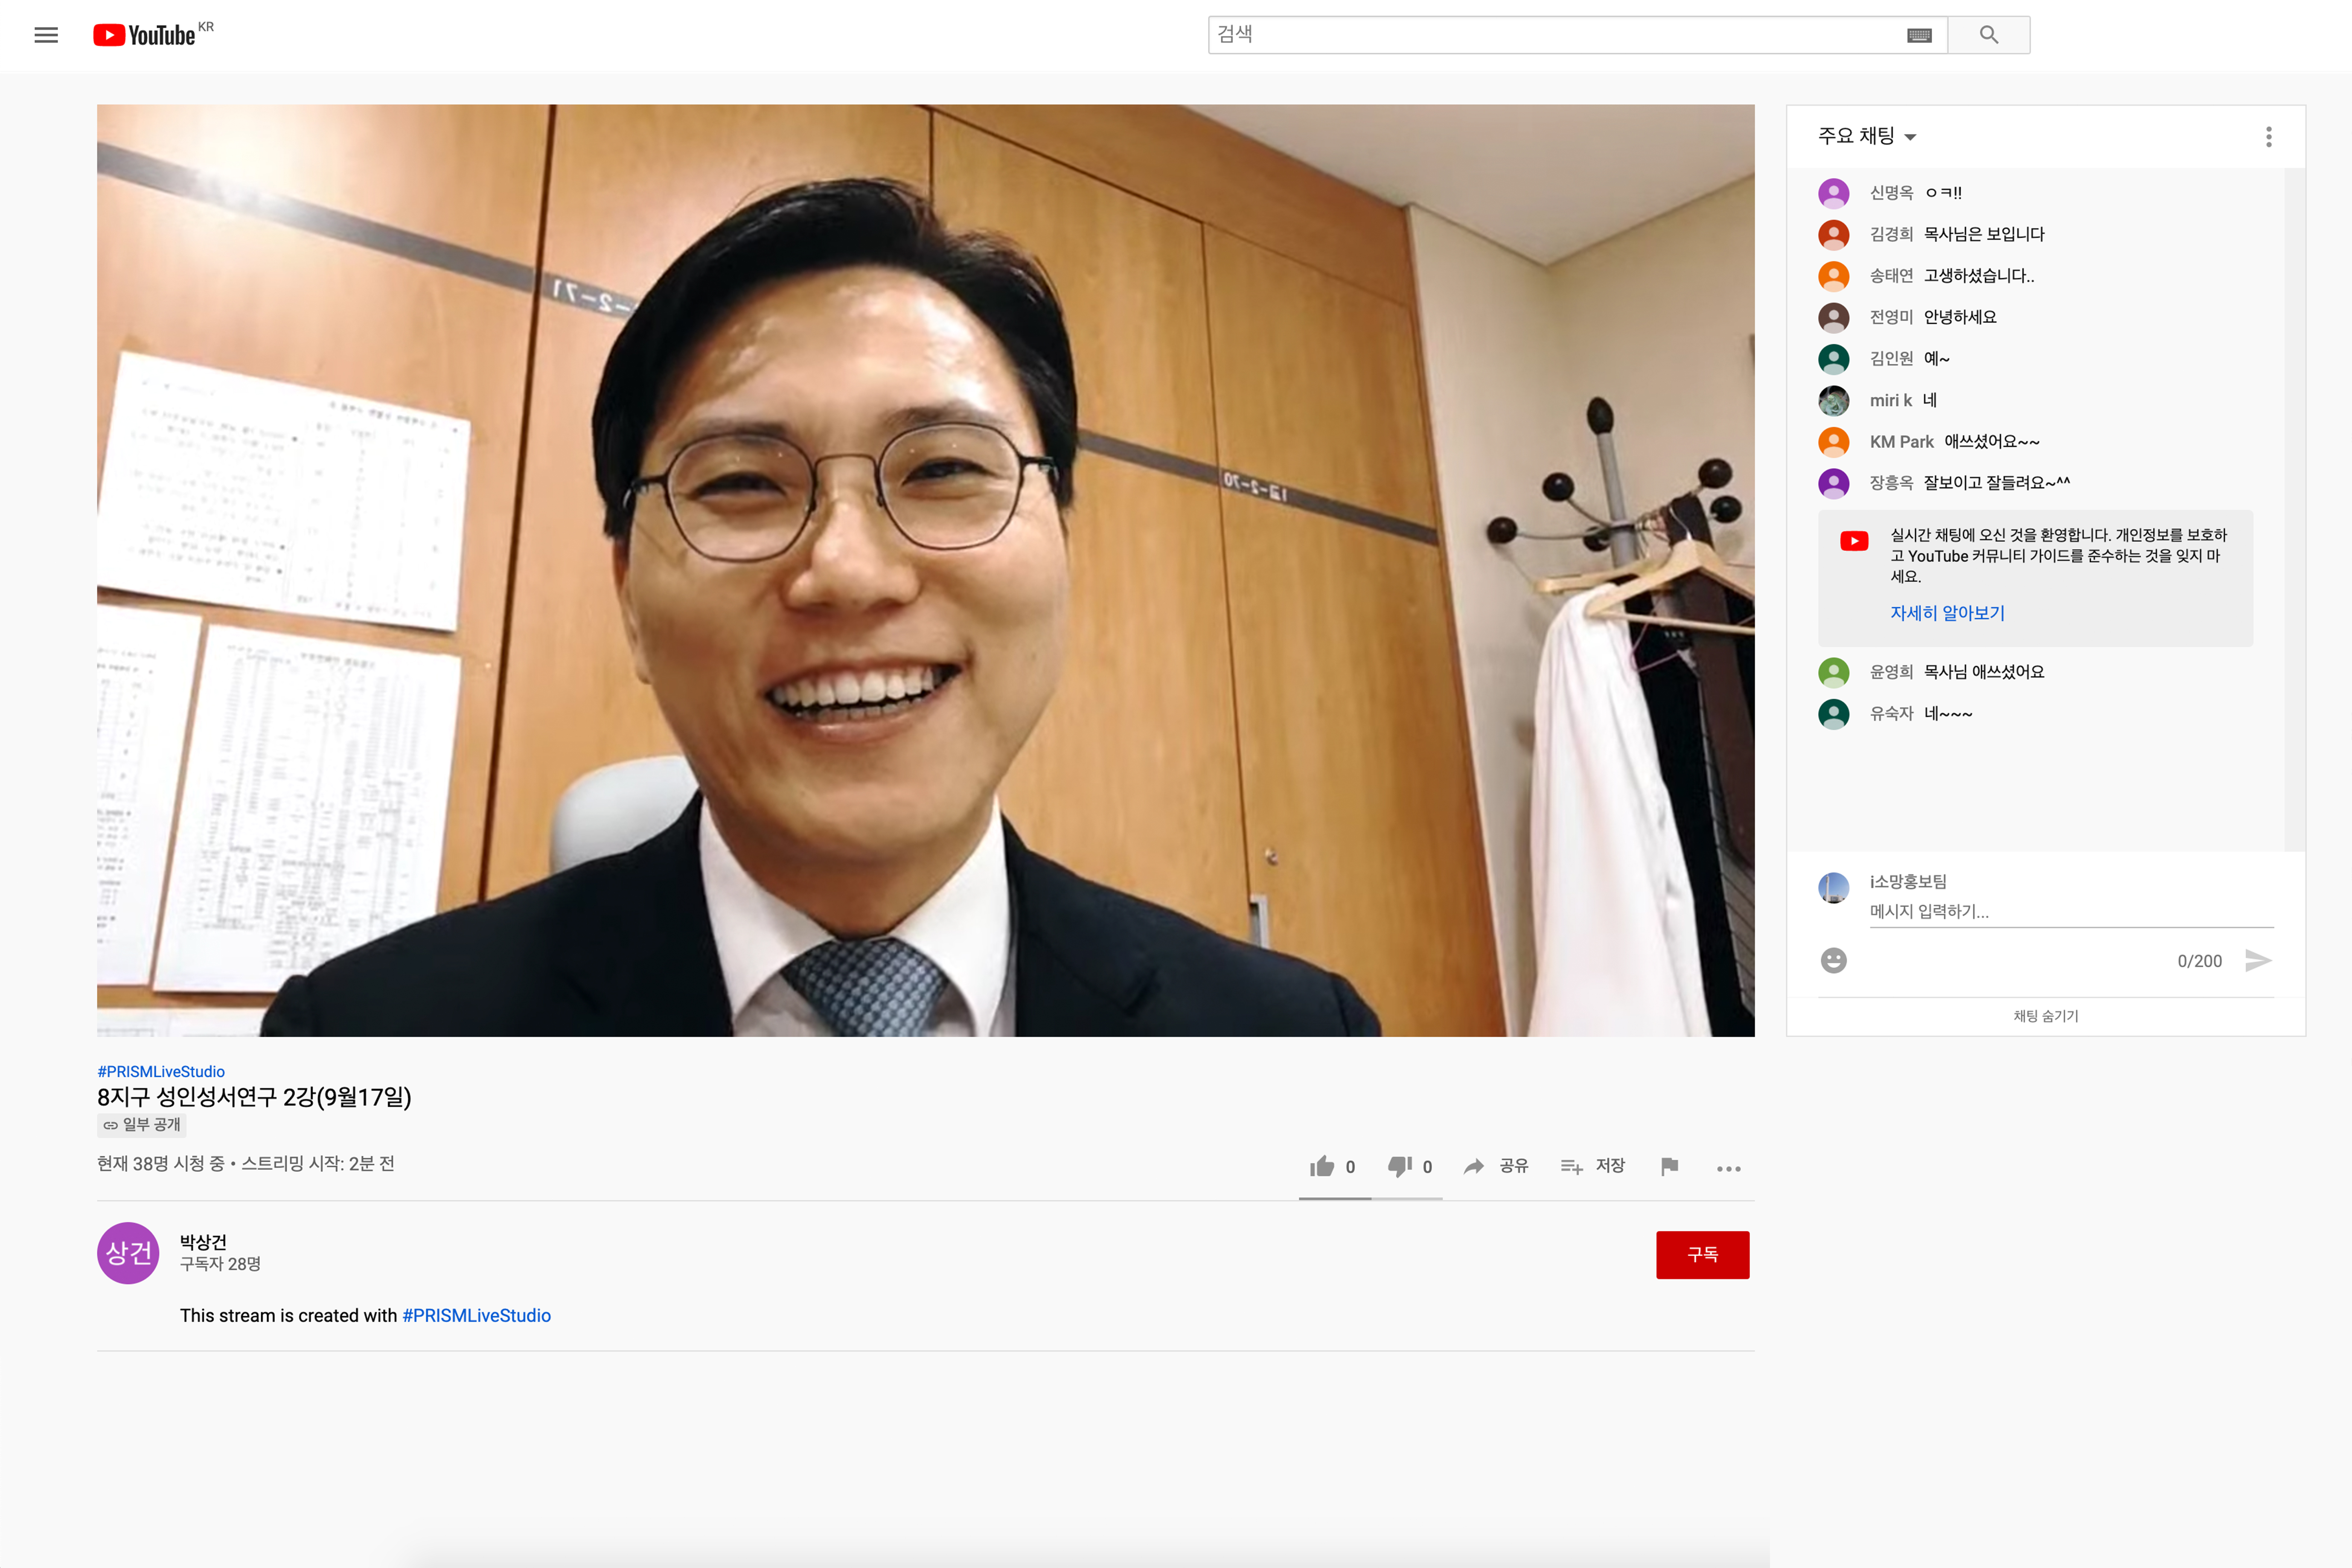The image size is (2352, 1568).
Task: Open the chat three-dot options menu
Action: 2268,137
